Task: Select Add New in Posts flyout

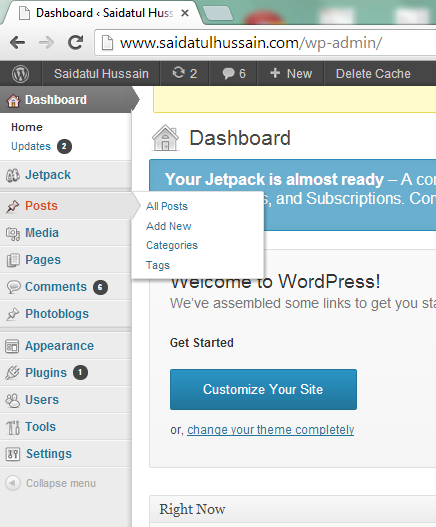Action: coord(169,226)
